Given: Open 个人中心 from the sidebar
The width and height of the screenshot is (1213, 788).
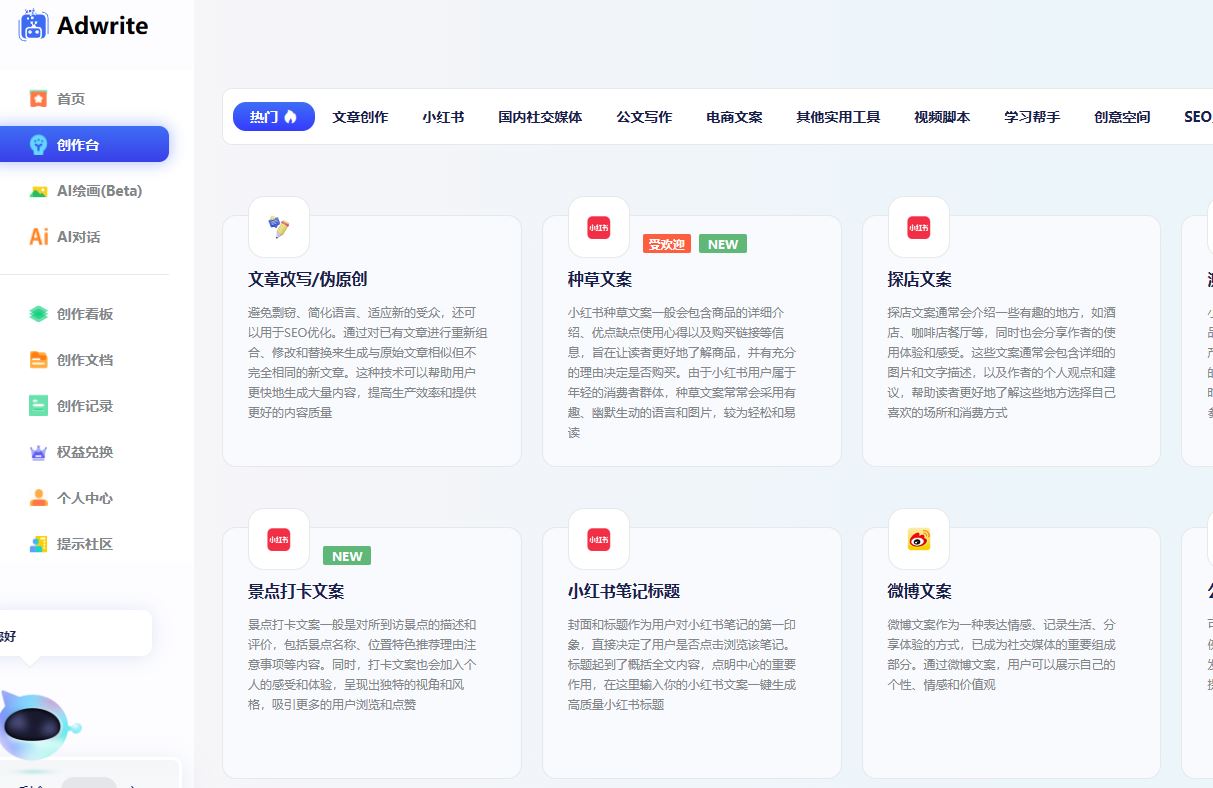Looking at the screenshot, I should (84, 498).
